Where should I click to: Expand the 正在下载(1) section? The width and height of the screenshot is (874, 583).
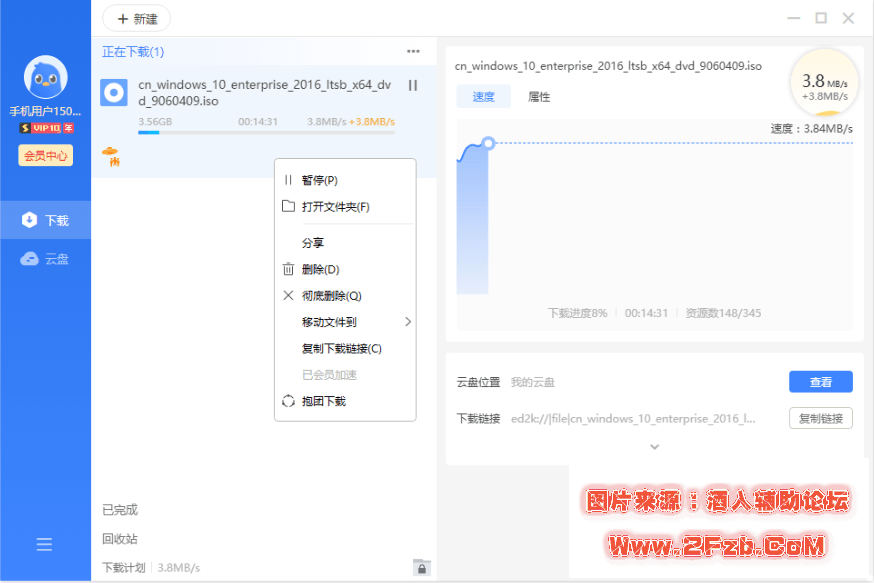tap(133, 52)
